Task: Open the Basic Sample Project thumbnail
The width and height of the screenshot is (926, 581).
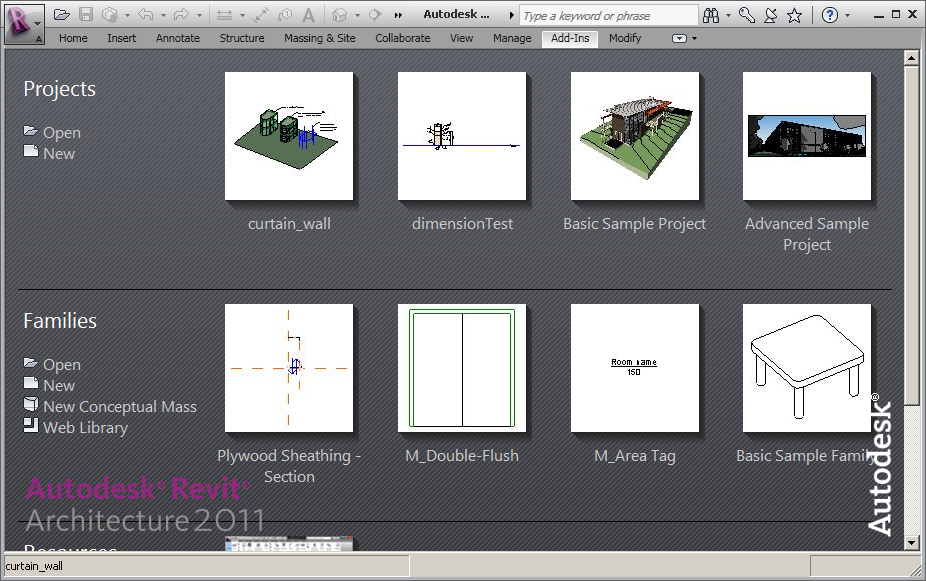Action: pyautogui.click(x=634, y=136)
